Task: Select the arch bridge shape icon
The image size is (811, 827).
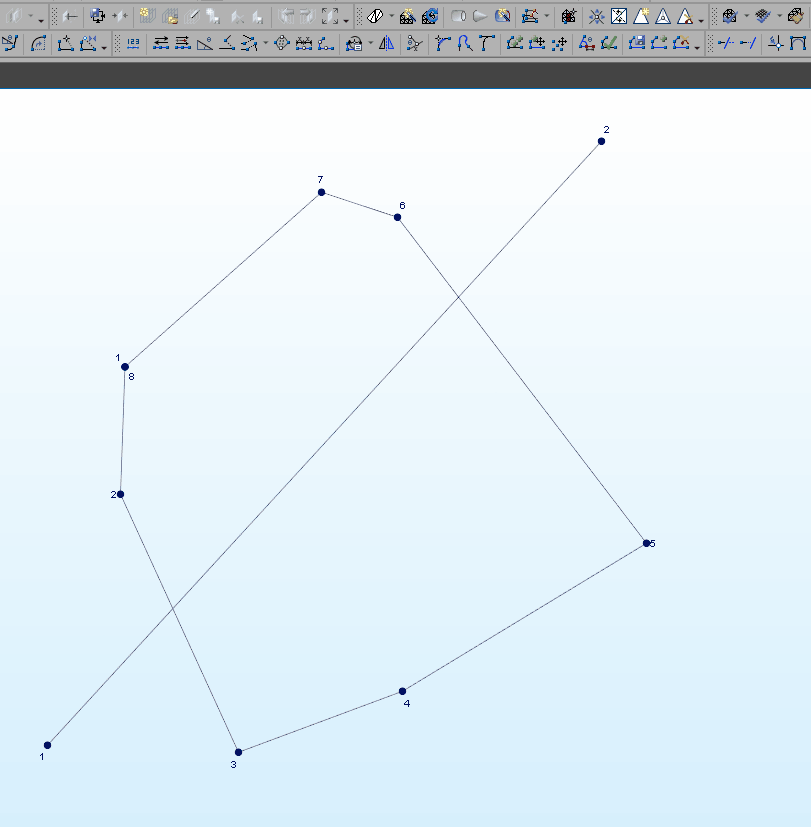Action: (798, 43)
